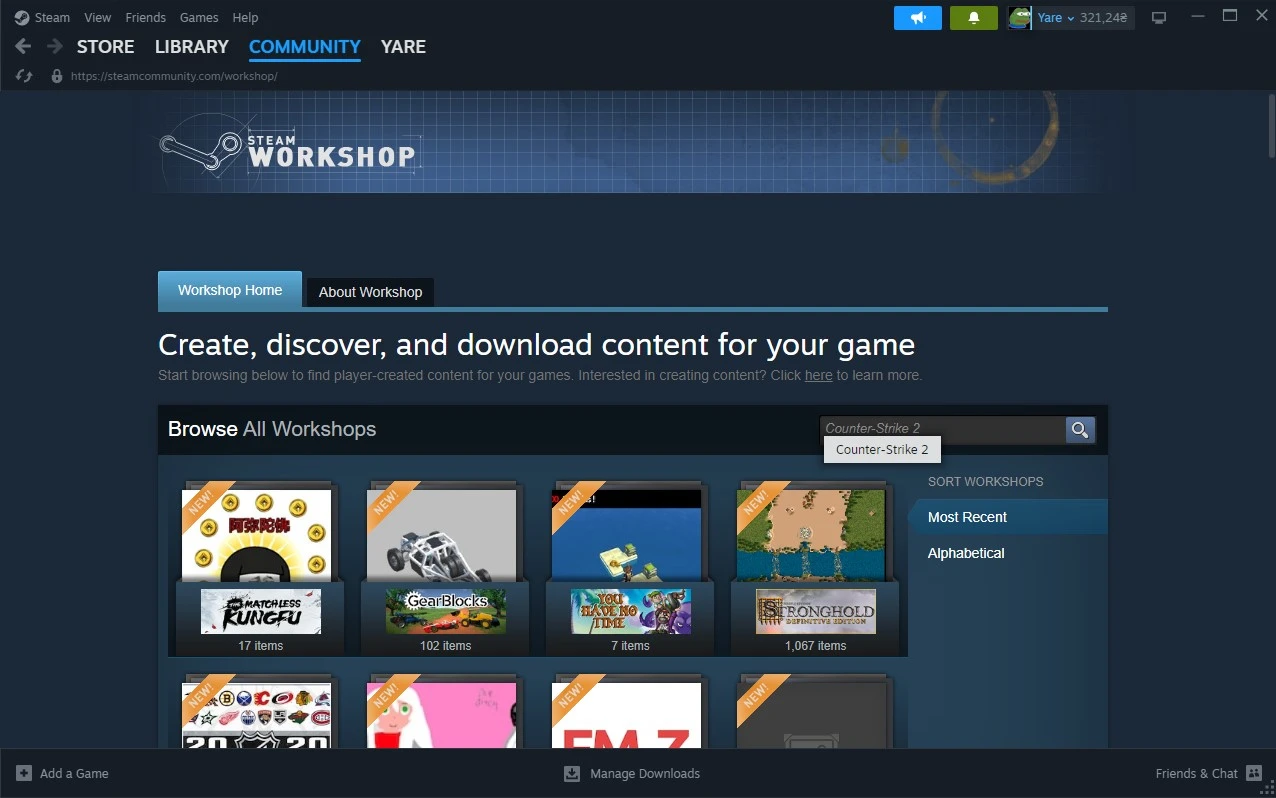Viewport: 1276px width, 798px height.
Task: Sort workshops by Most Recent
Action: pos(1008,517)
